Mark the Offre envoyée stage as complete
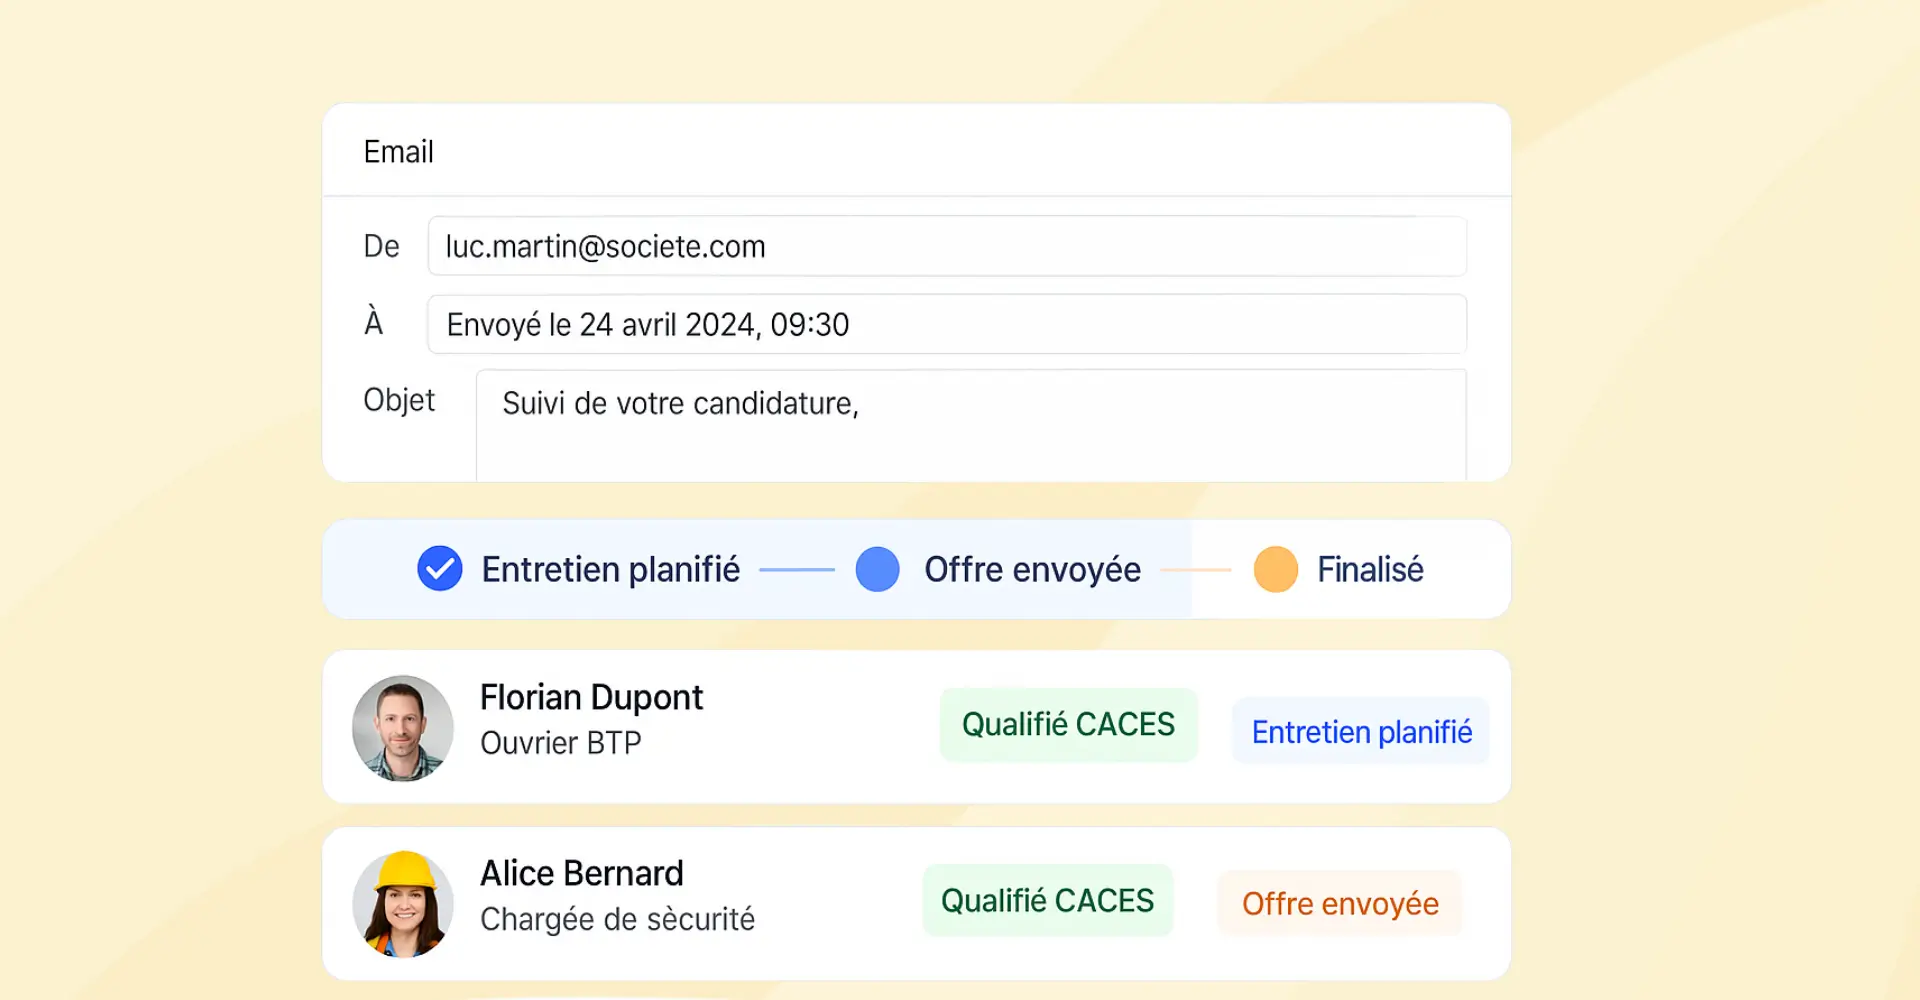Image resolution: width=1920 pixels, height=1000 pixels. point(1032,568)
